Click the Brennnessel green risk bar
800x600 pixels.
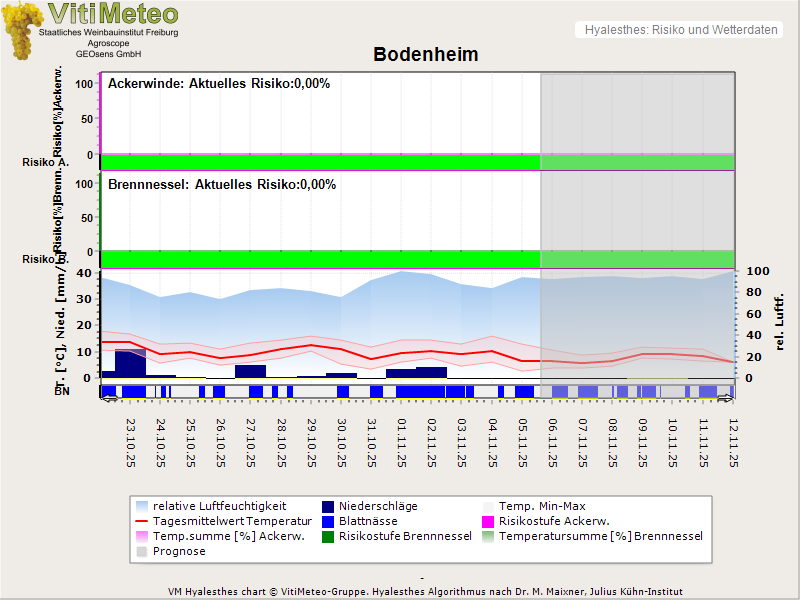click(320, 258)
